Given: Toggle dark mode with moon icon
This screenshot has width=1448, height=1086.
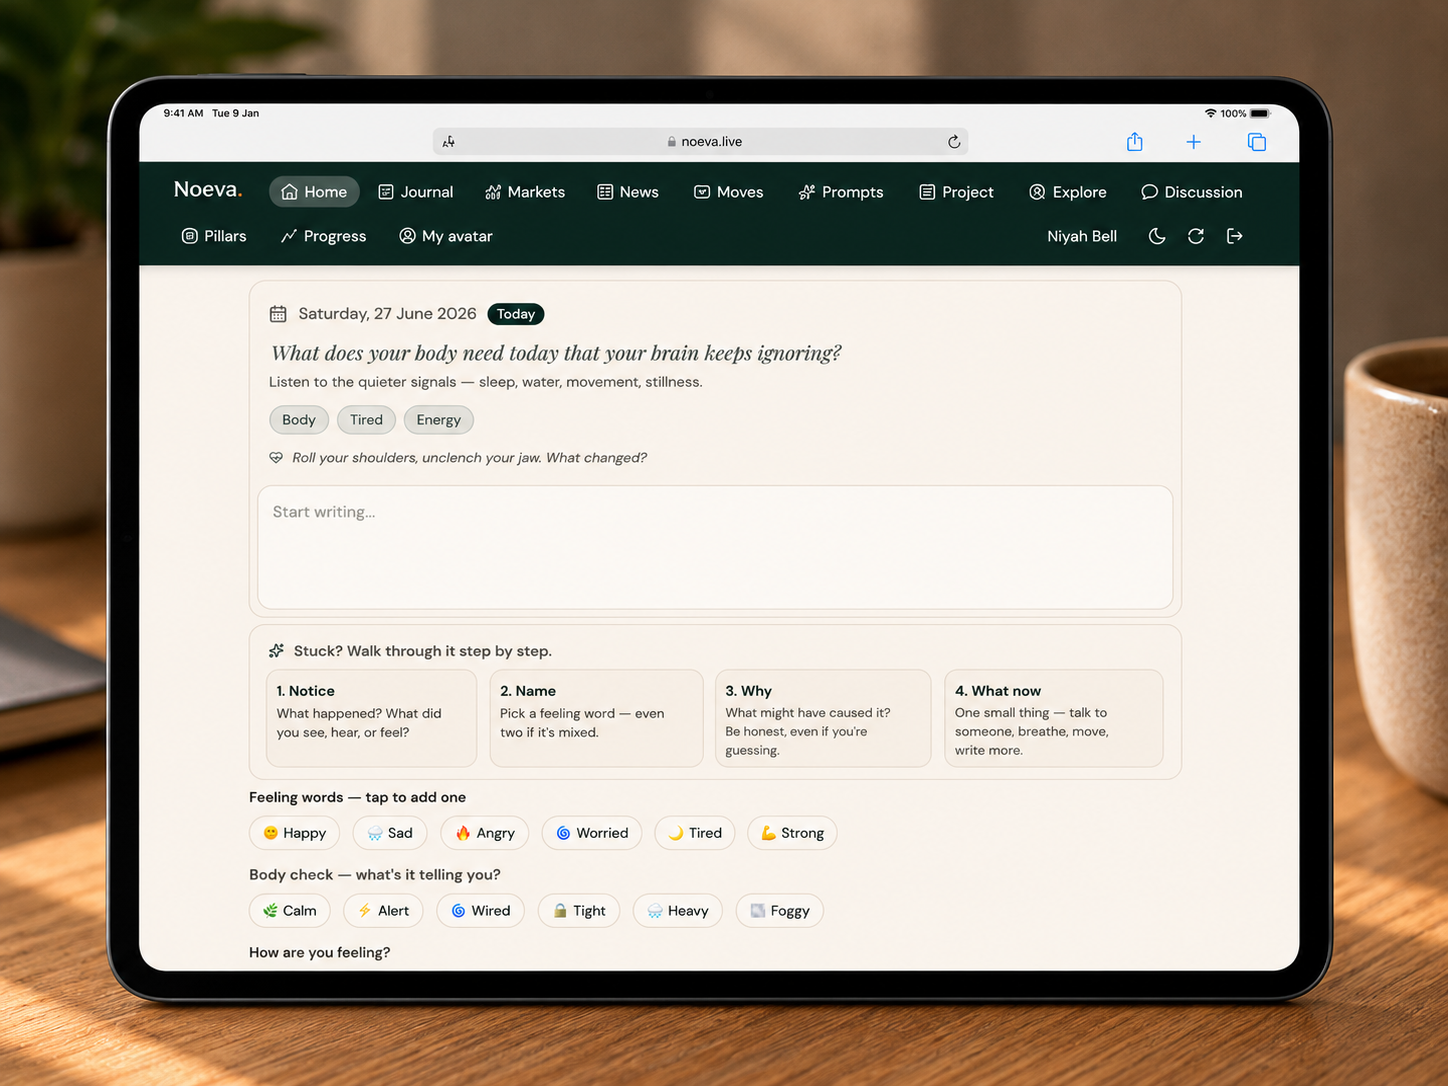Looking at the screenshot, I should (x=1157, y=236).
